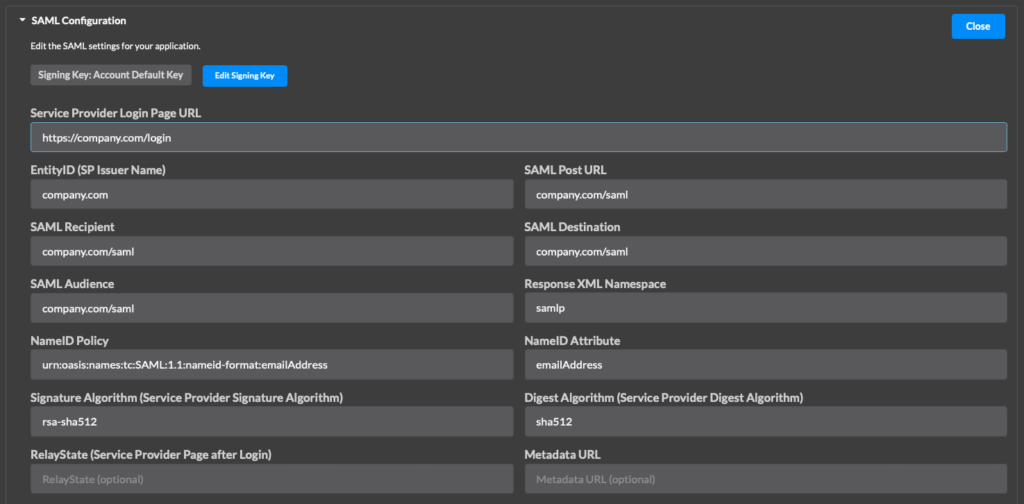Edit the Signature Algorithm rsa-sha512 field
Screen dimensions: 1024x504
[272, 422]
